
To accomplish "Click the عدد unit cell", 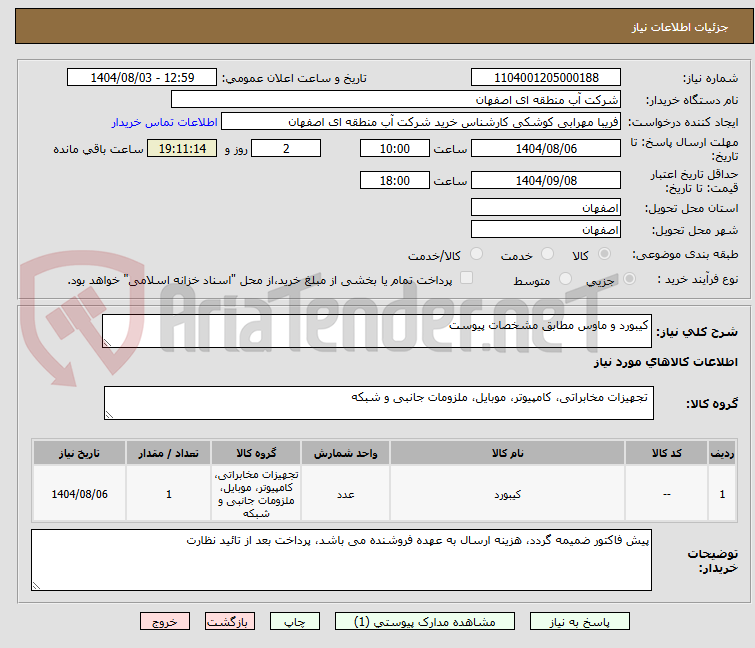I will [x=346, y=494].
